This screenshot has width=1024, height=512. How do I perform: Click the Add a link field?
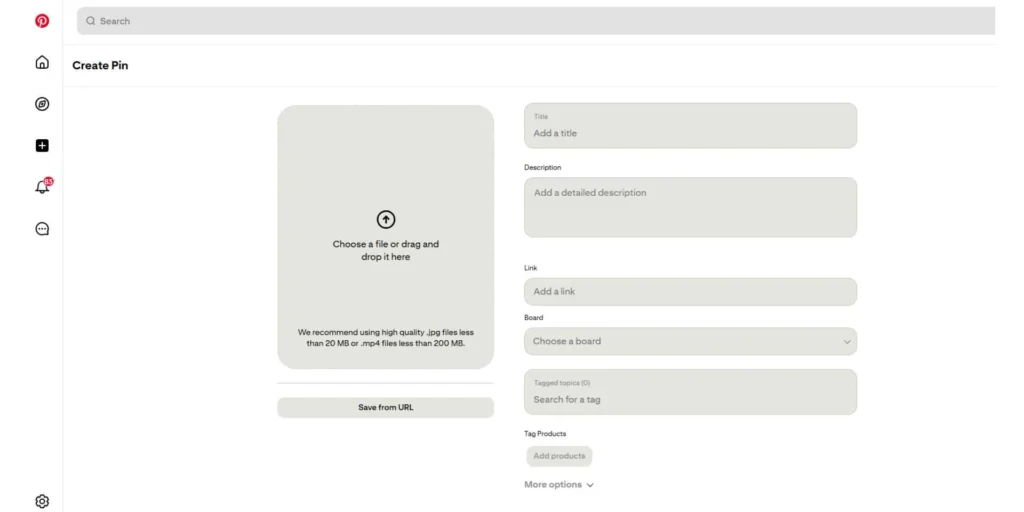[690, 292]
